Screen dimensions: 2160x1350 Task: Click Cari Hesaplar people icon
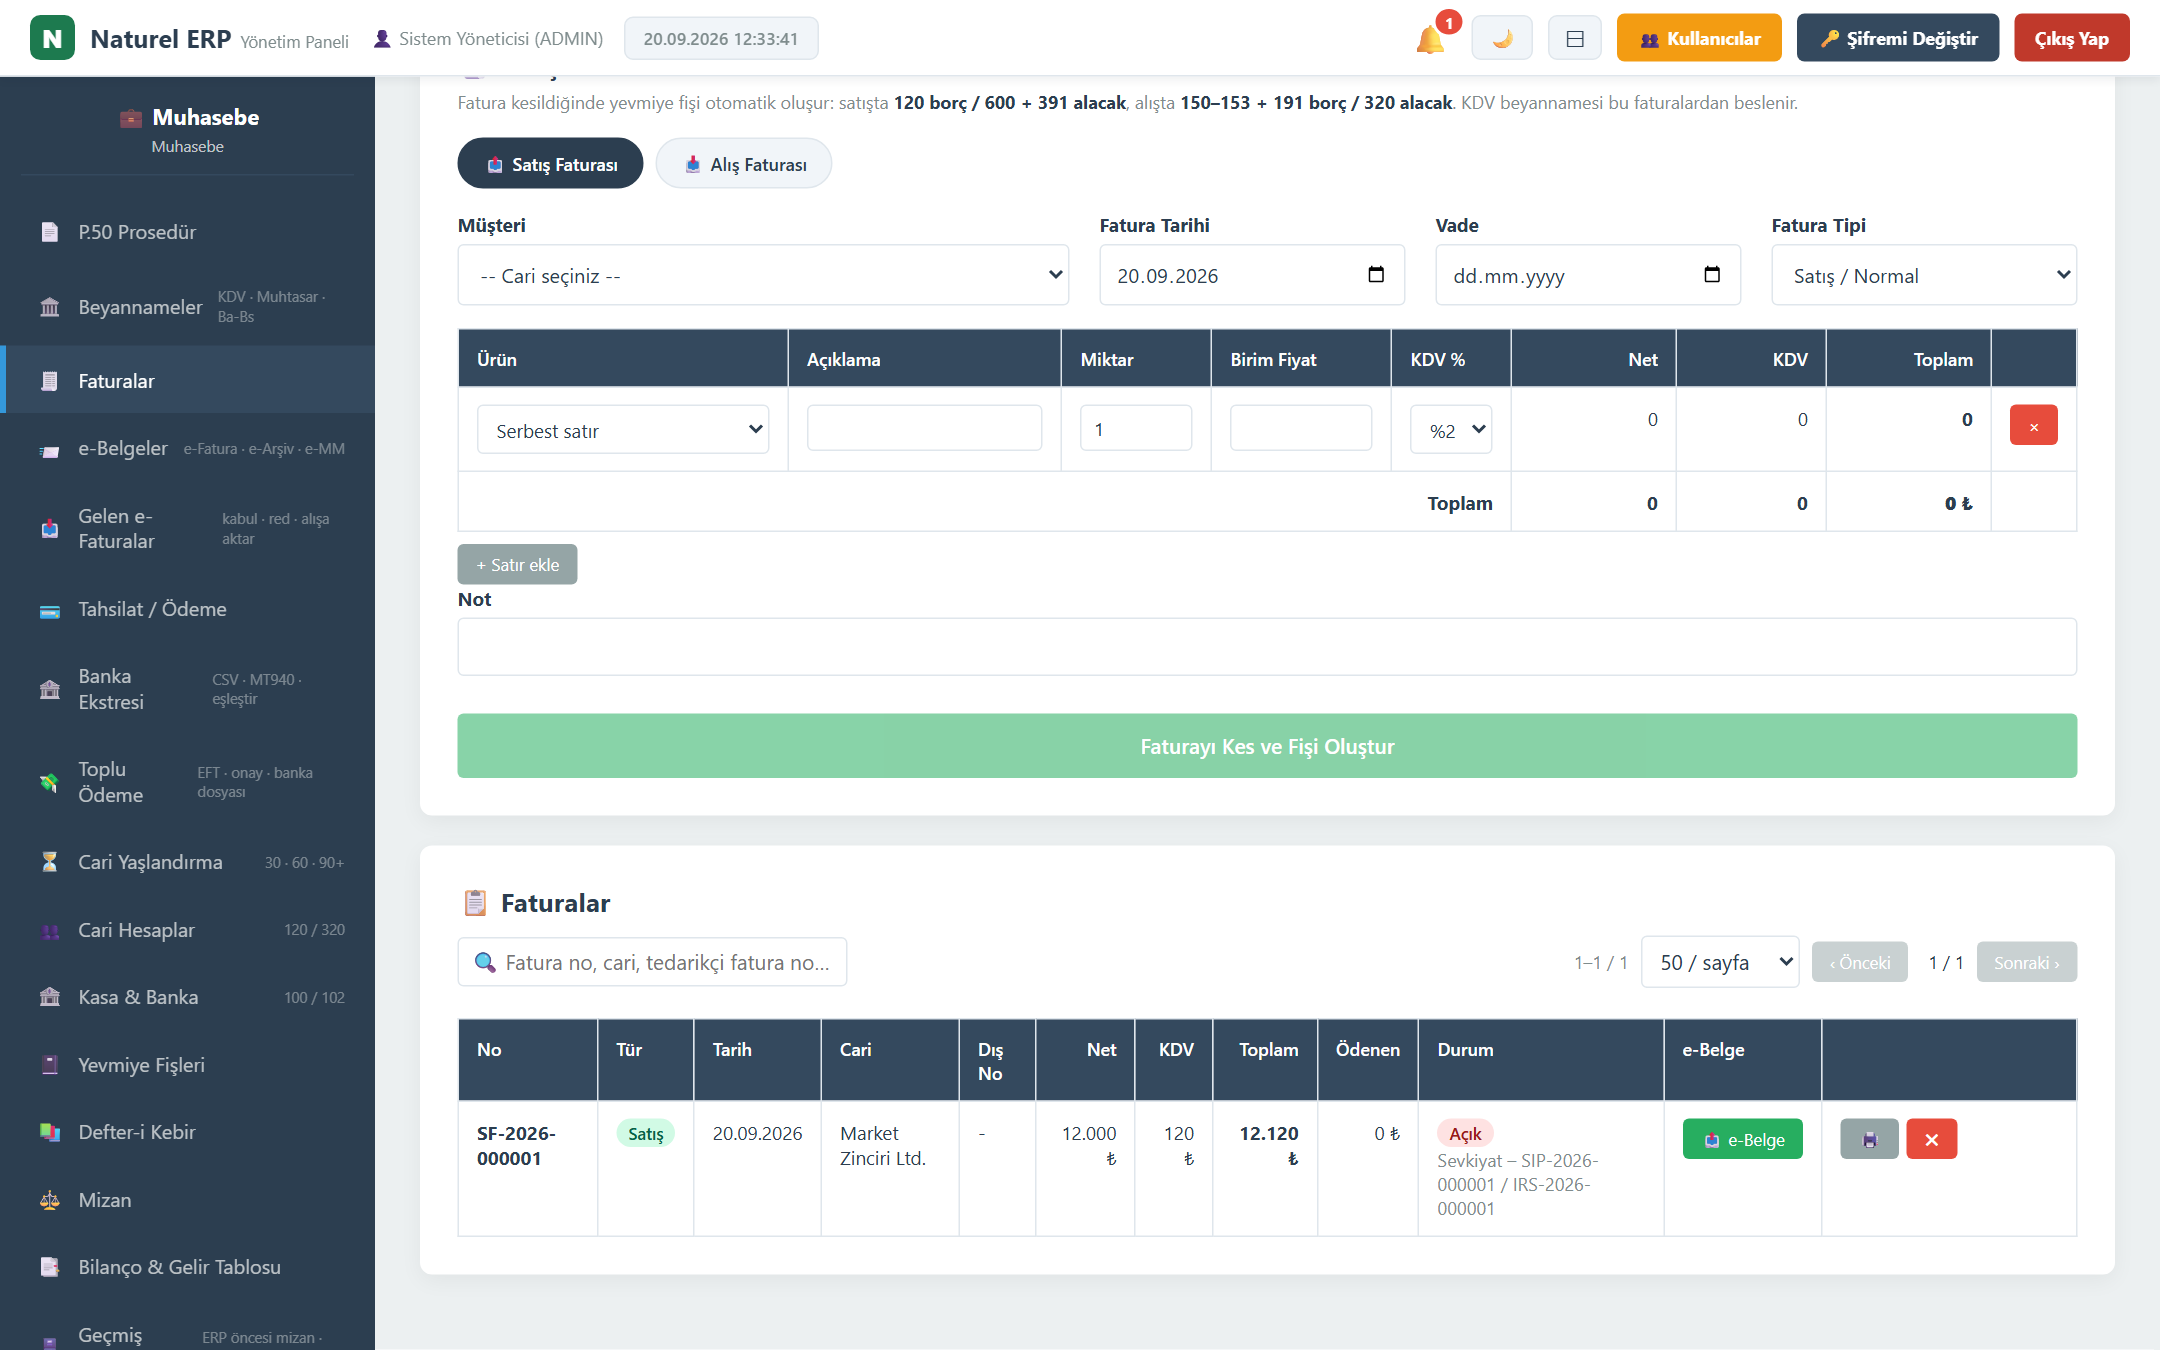tap(49, 930)
